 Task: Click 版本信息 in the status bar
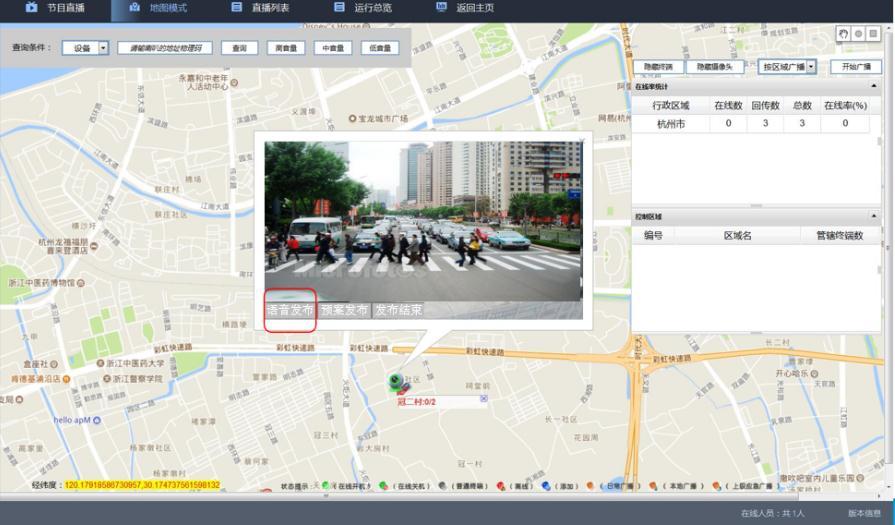click(x=864, y=514)
